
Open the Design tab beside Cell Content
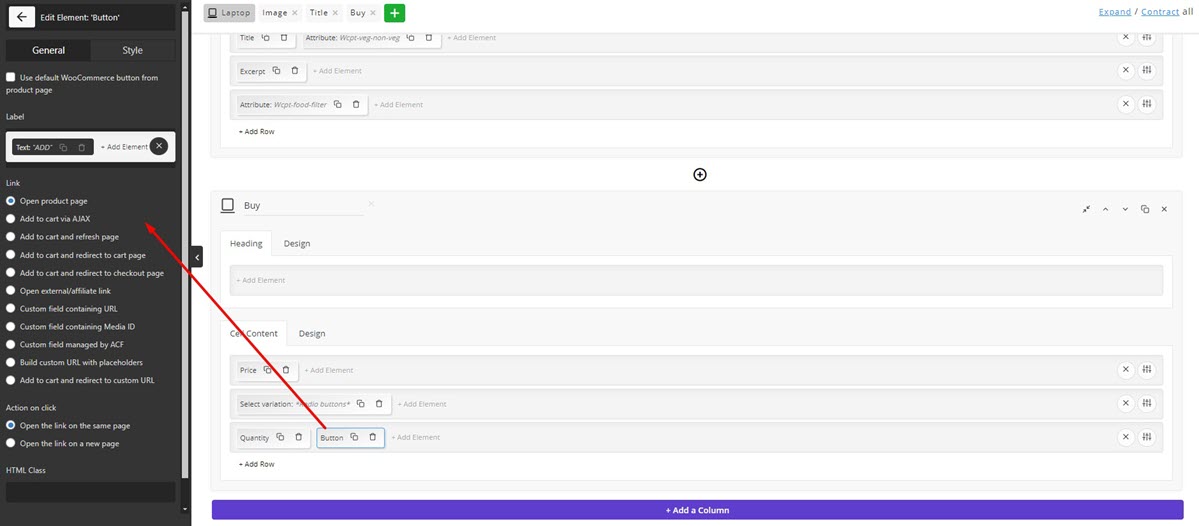tap(312, 333)
